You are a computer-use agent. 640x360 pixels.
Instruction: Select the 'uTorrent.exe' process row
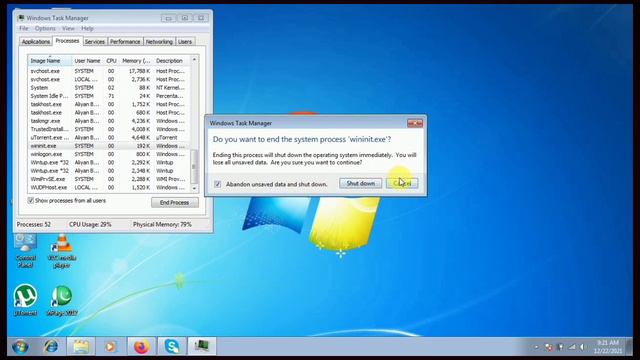coord(109,138)
